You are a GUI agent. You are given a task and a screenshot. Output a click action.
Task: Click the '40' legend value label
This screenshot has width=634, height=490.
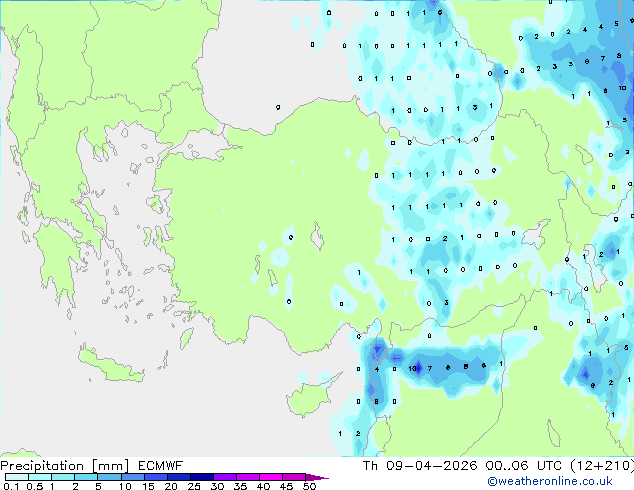263,486
